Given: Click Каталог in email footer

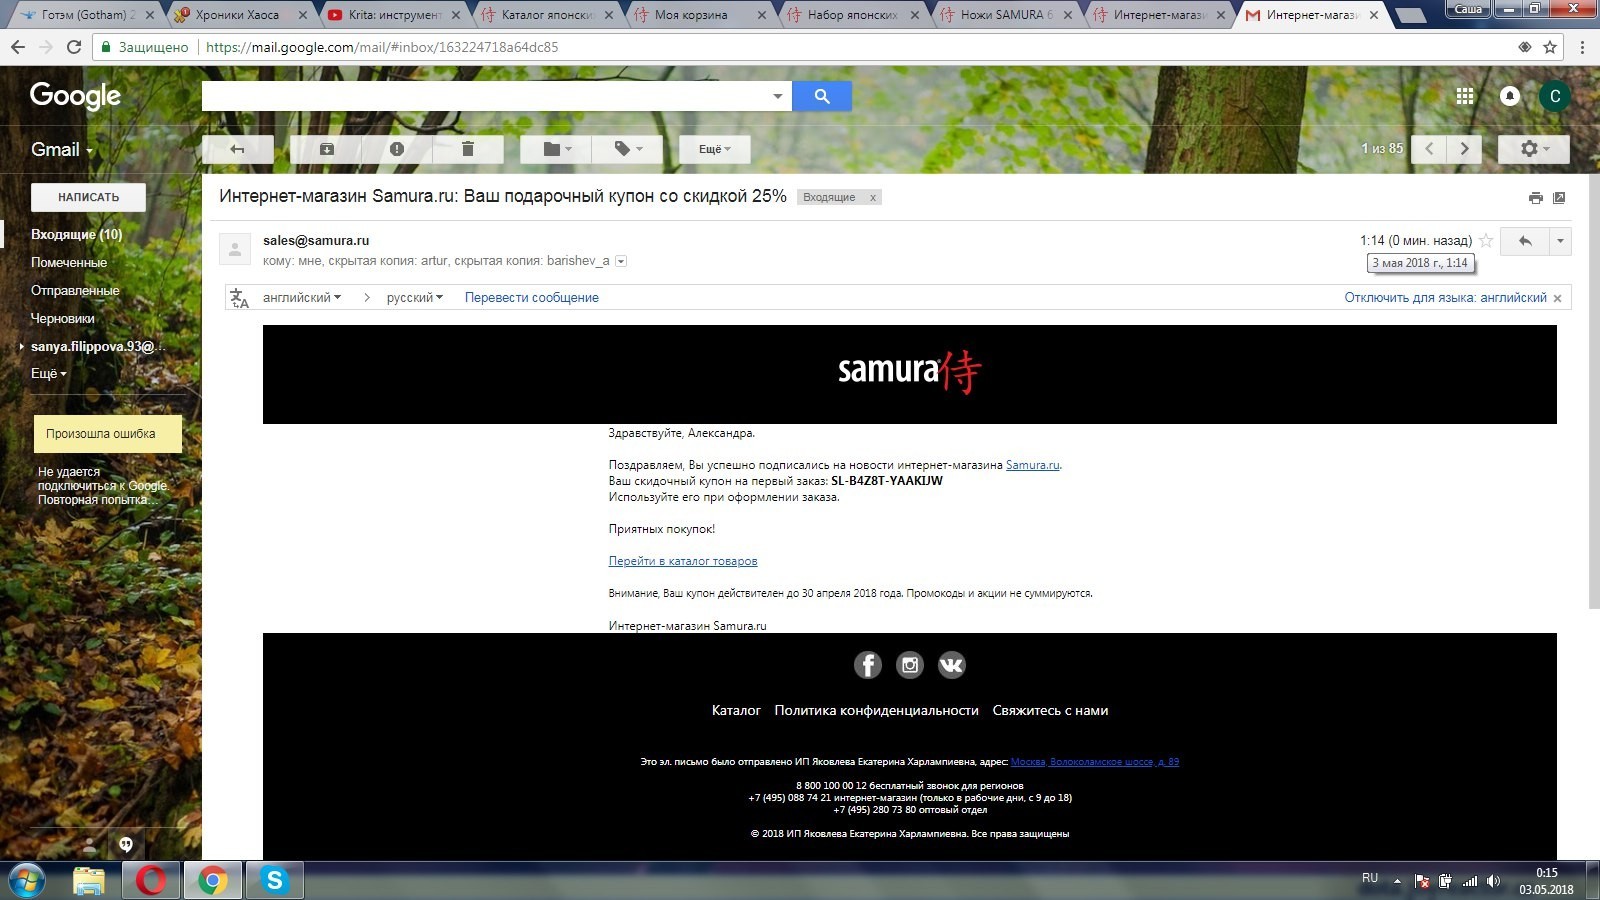Looking at the screenshot, I should point(736,710).
